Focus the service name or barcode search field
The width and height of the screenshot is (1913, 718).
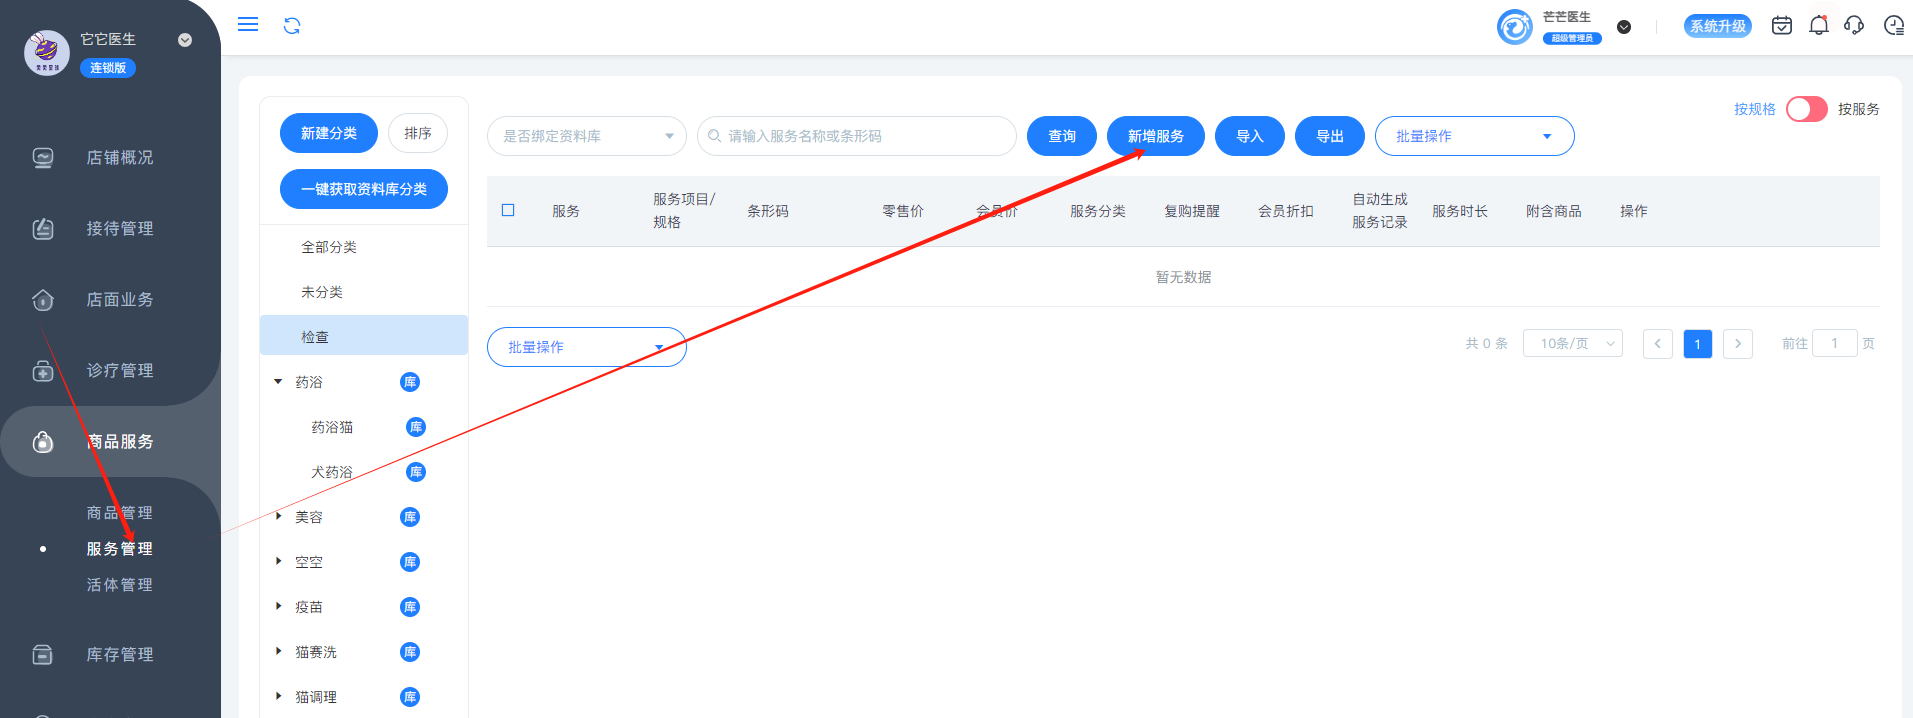tap(857, 136)
